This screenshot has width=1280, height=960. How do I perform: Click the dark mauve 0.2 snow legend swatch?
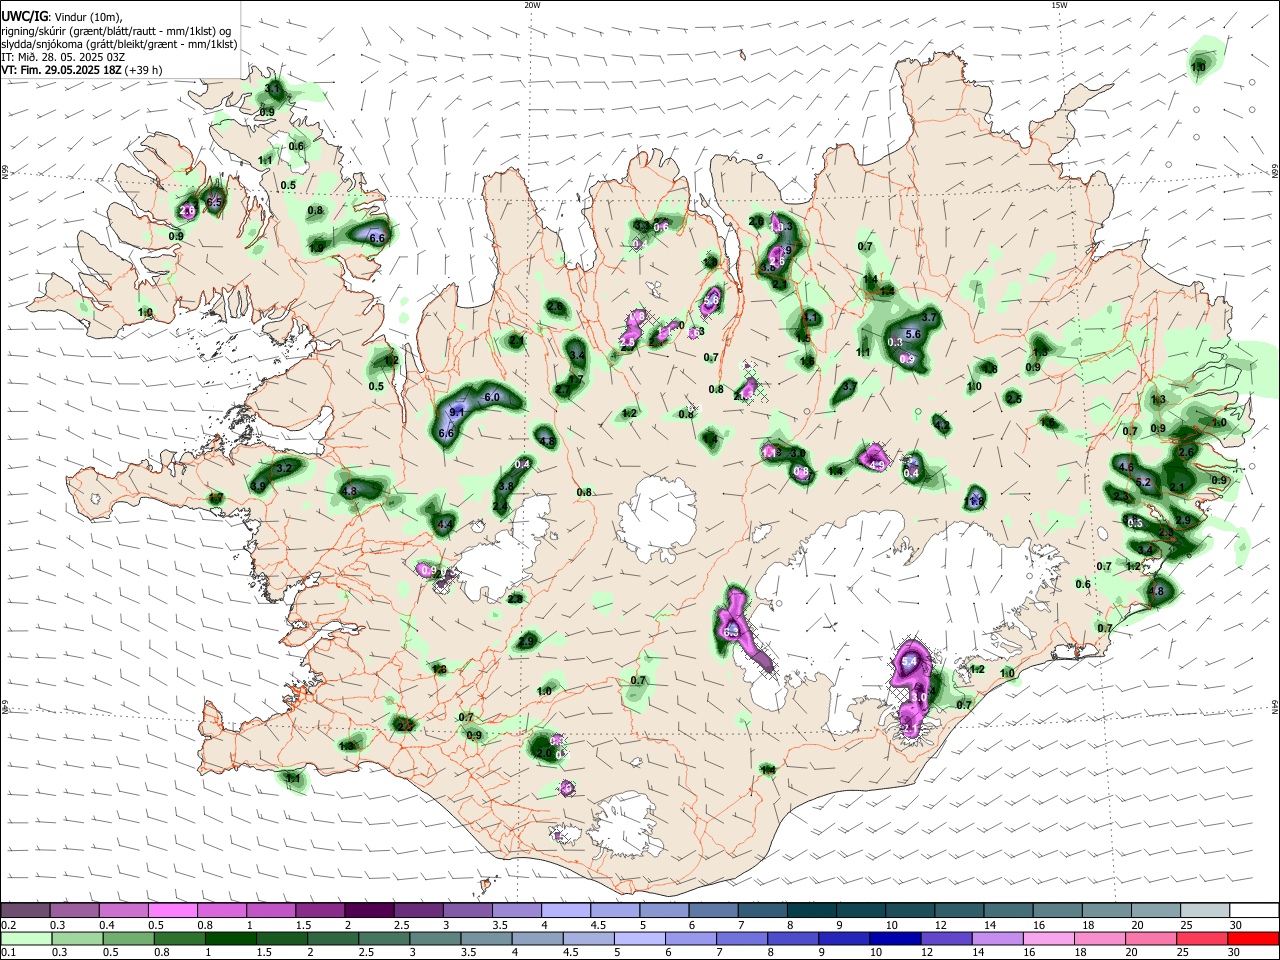click(25, 910)
